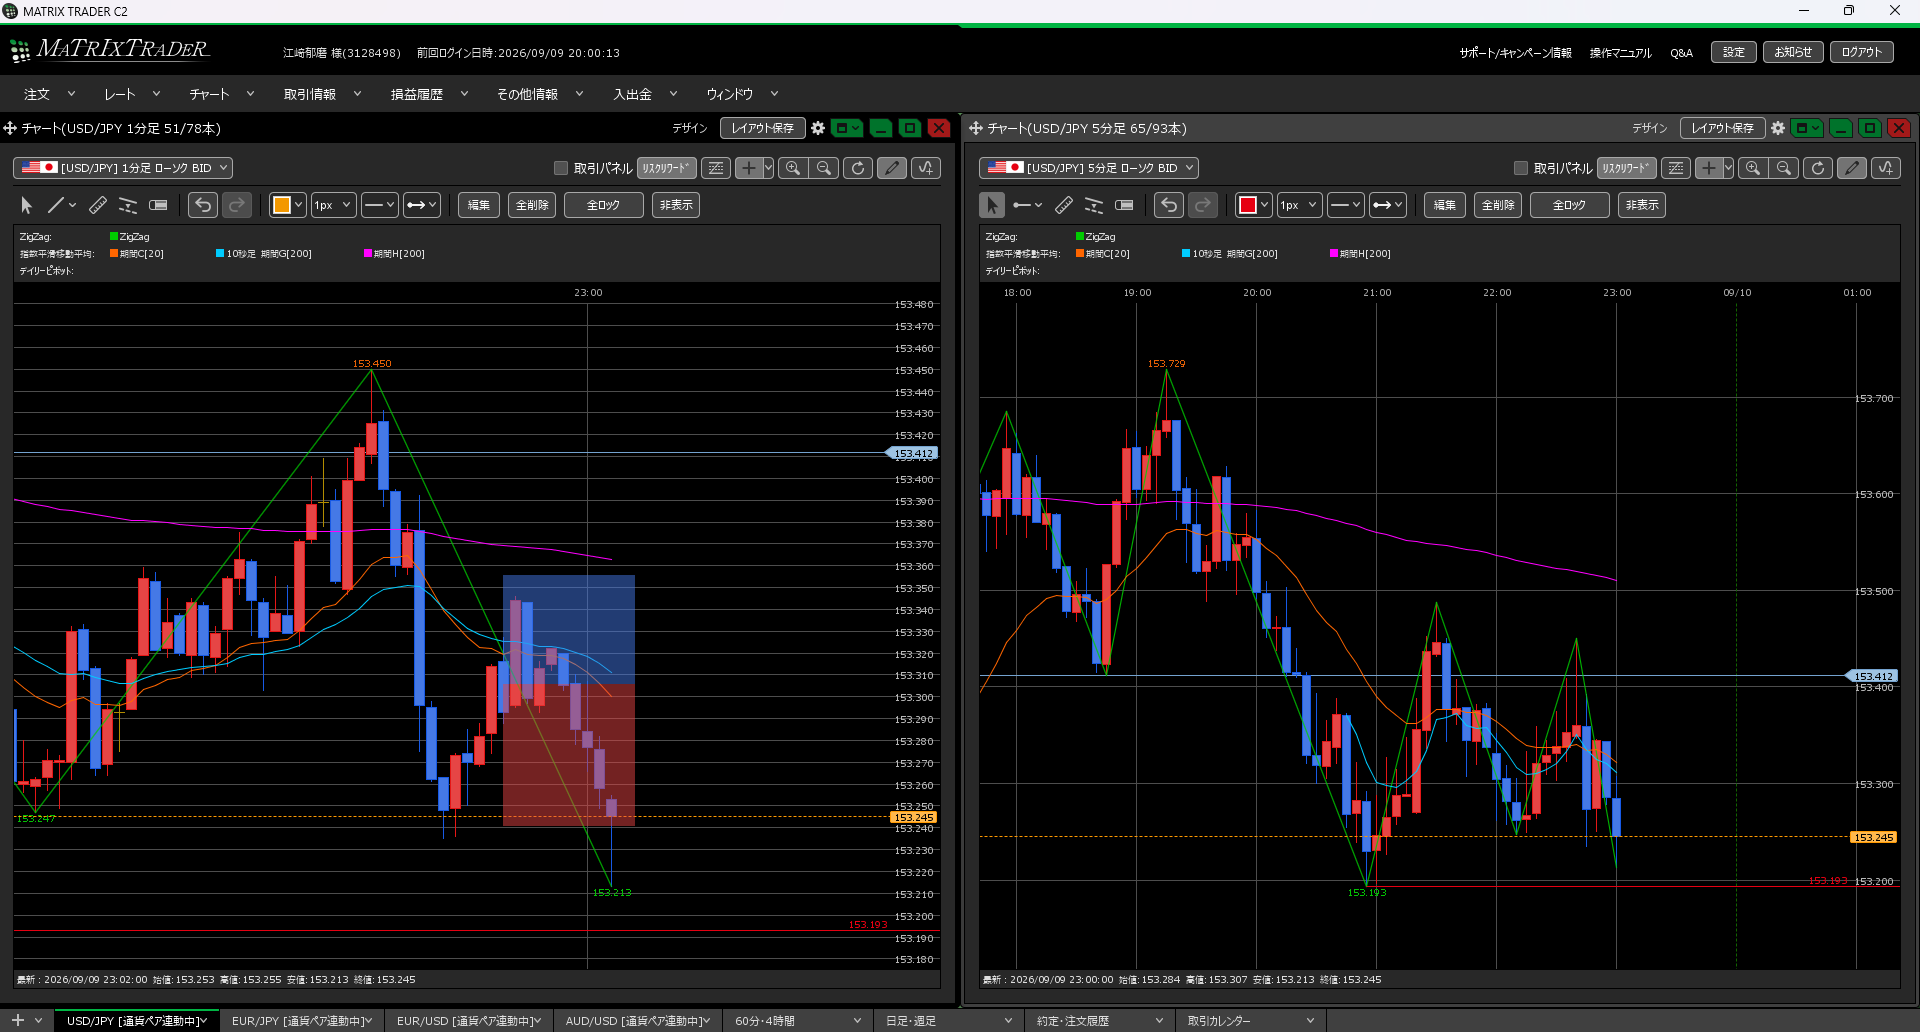
Task: Undo last drawing in the 1-minute chart
Action: pyautogui.click(x=203, y=205)
